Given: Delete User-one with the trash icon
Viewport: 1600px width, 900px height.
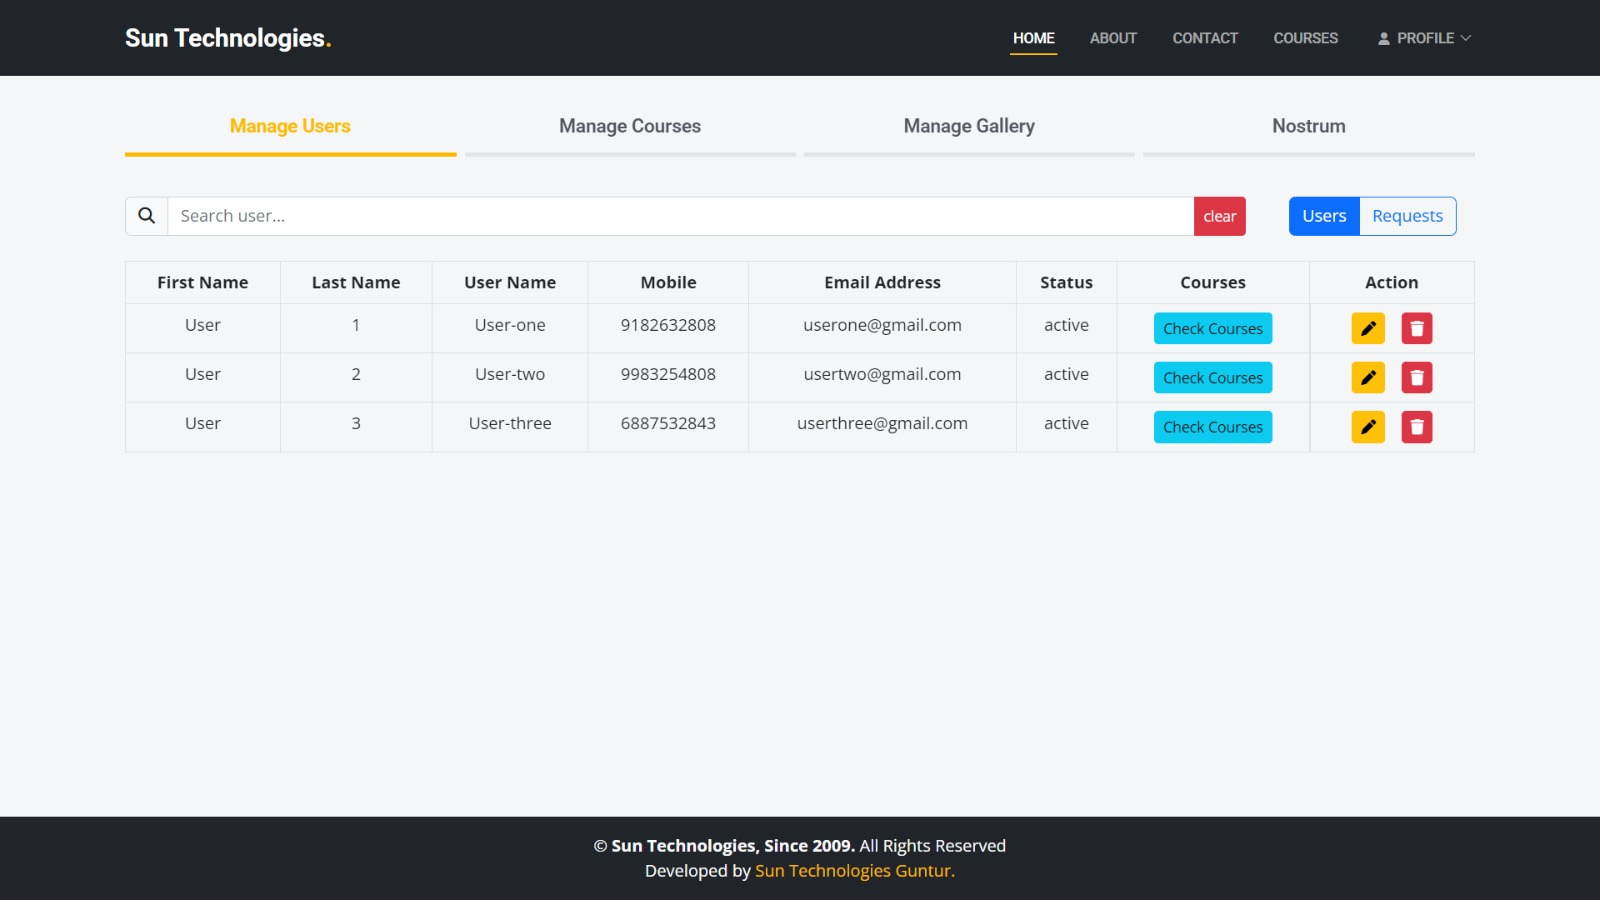Looking at the screenshot, I should pyautogui.click(x=1416, y=328).
